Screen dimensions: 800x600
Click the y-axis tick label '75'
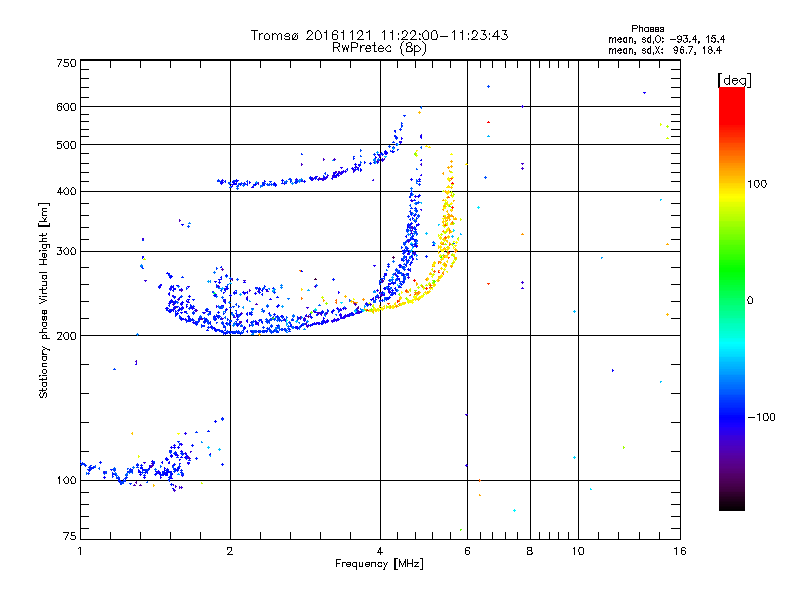coord(70,536)
